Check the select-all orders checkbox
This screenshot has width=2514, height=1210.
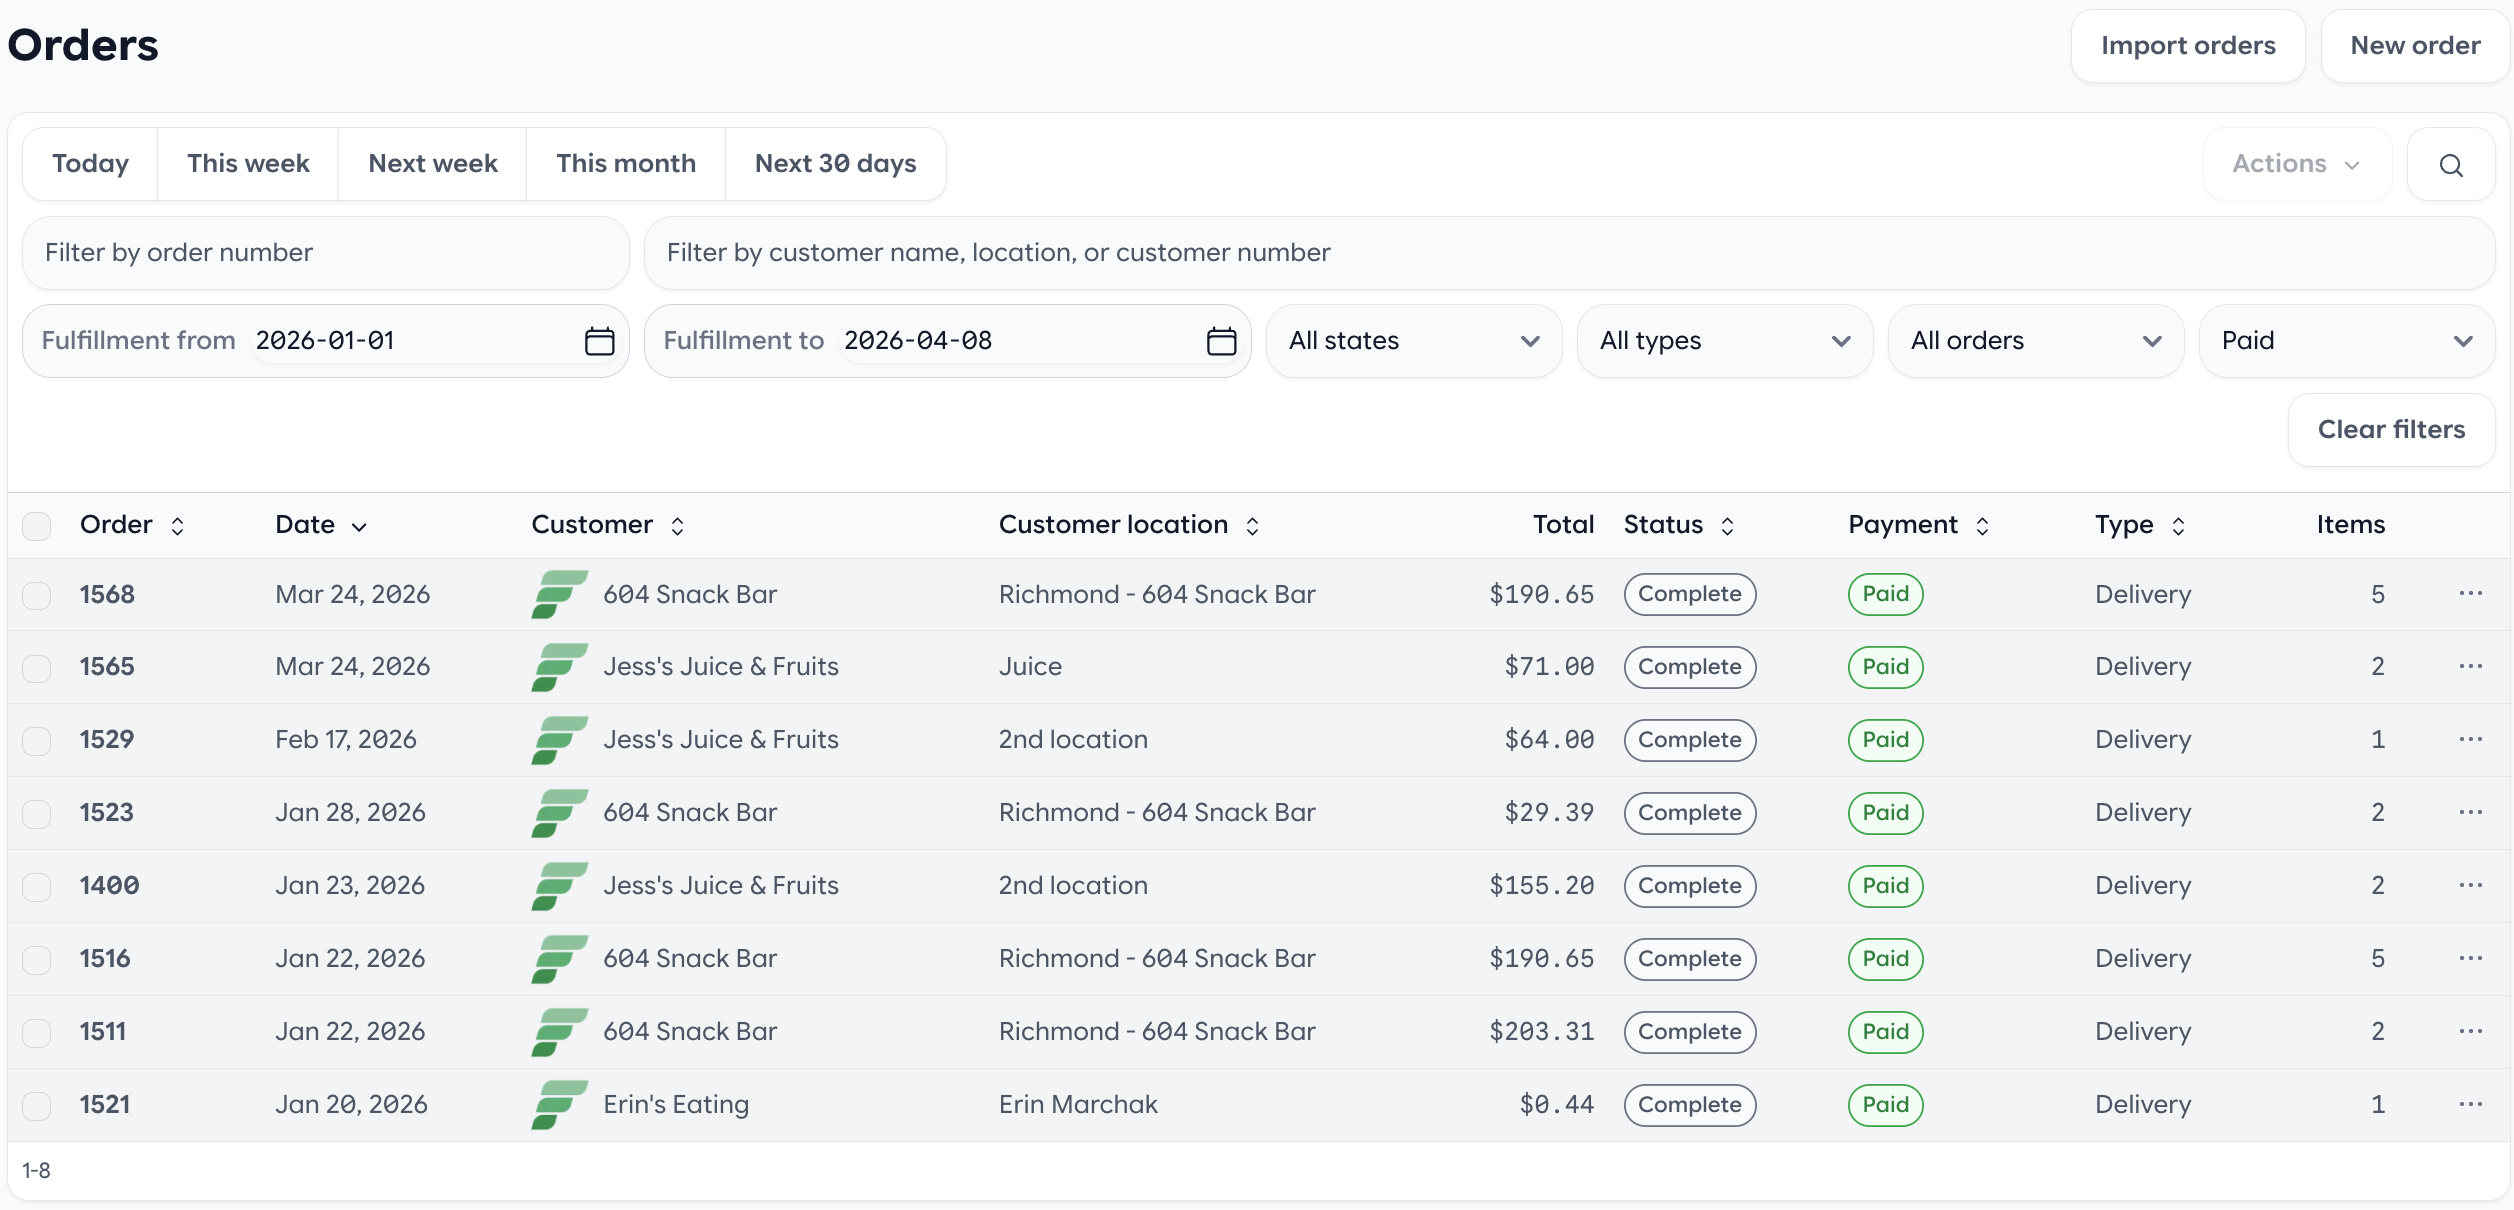pos(37,526)
